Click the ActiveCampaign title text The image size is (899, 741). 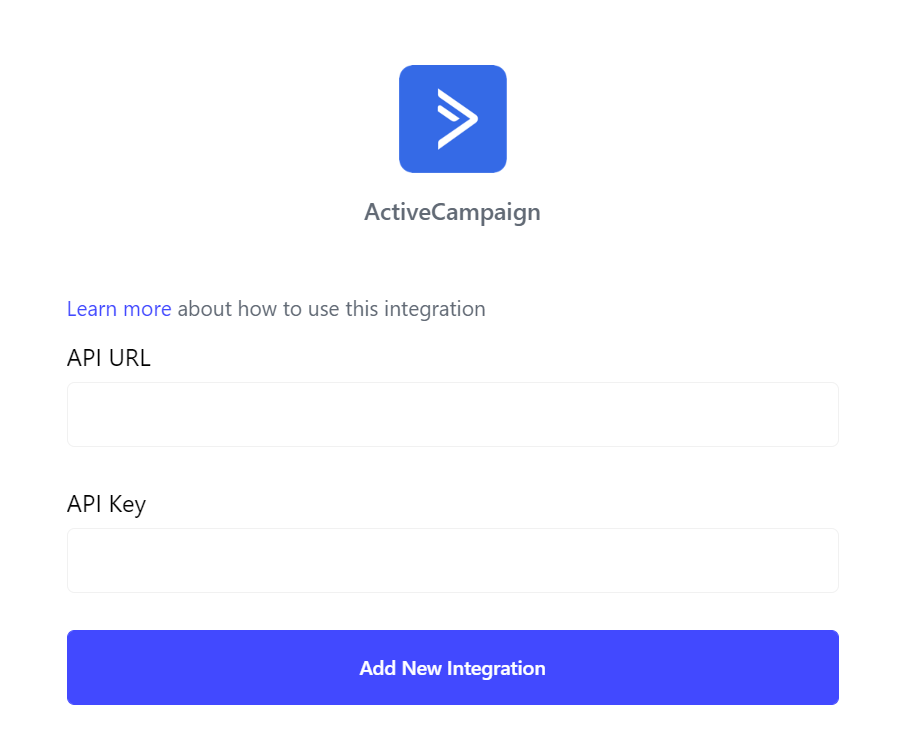(452, 212)
